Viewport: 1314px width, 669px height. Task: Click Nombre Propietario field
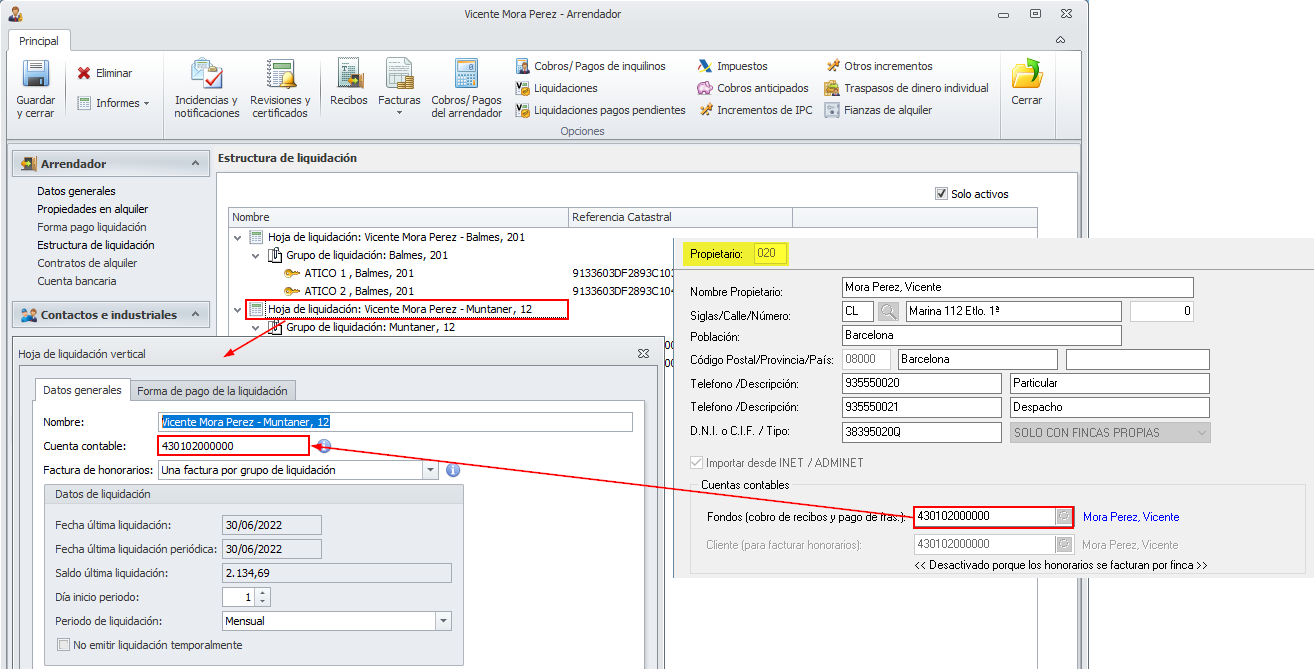pyautogui.click(x=1019, y=287)
